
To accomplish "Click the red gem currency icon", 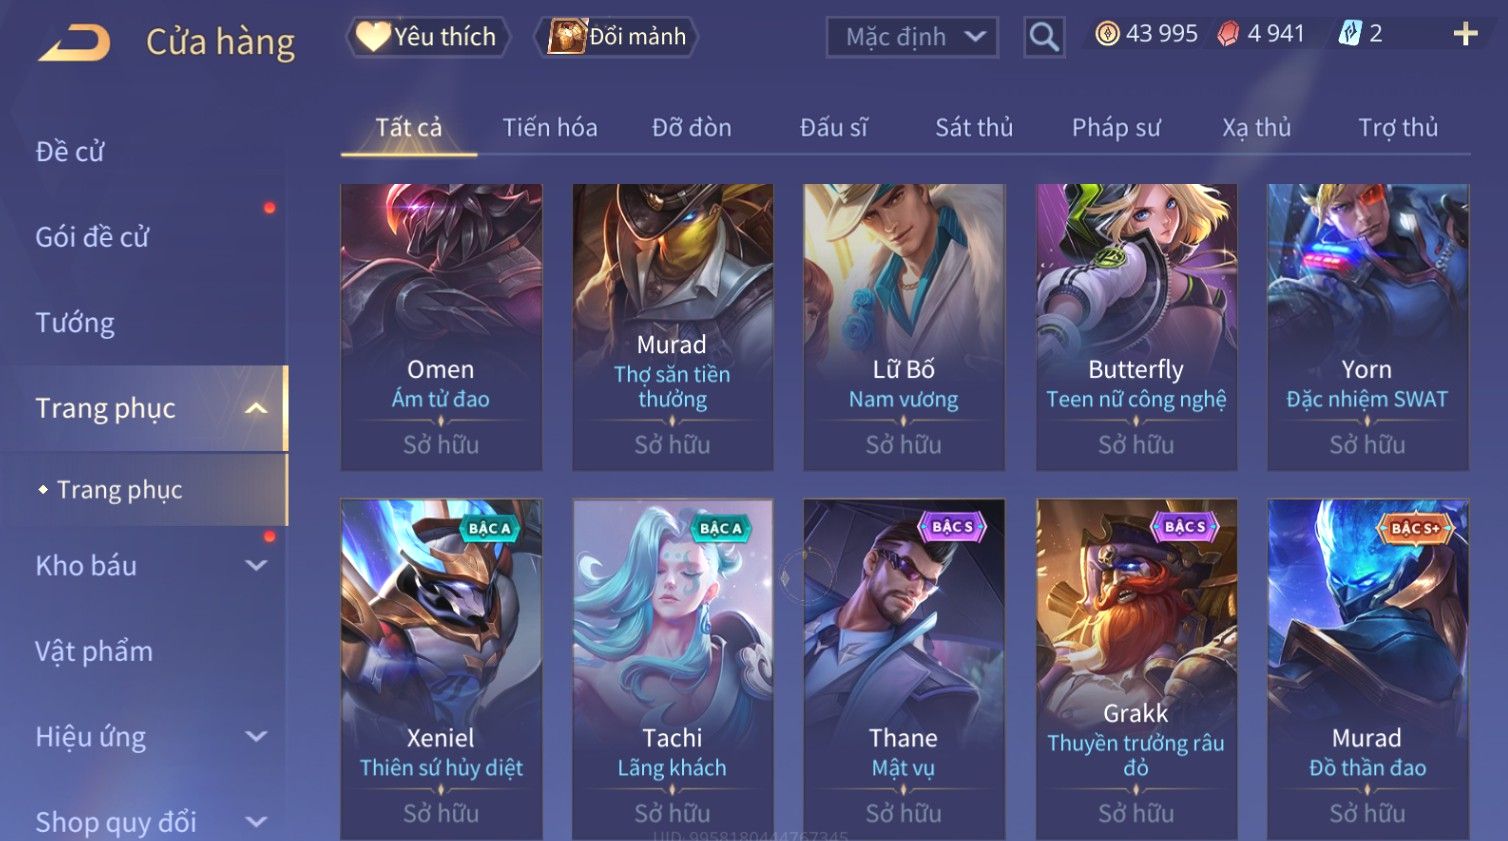I will coord(1228,34).
